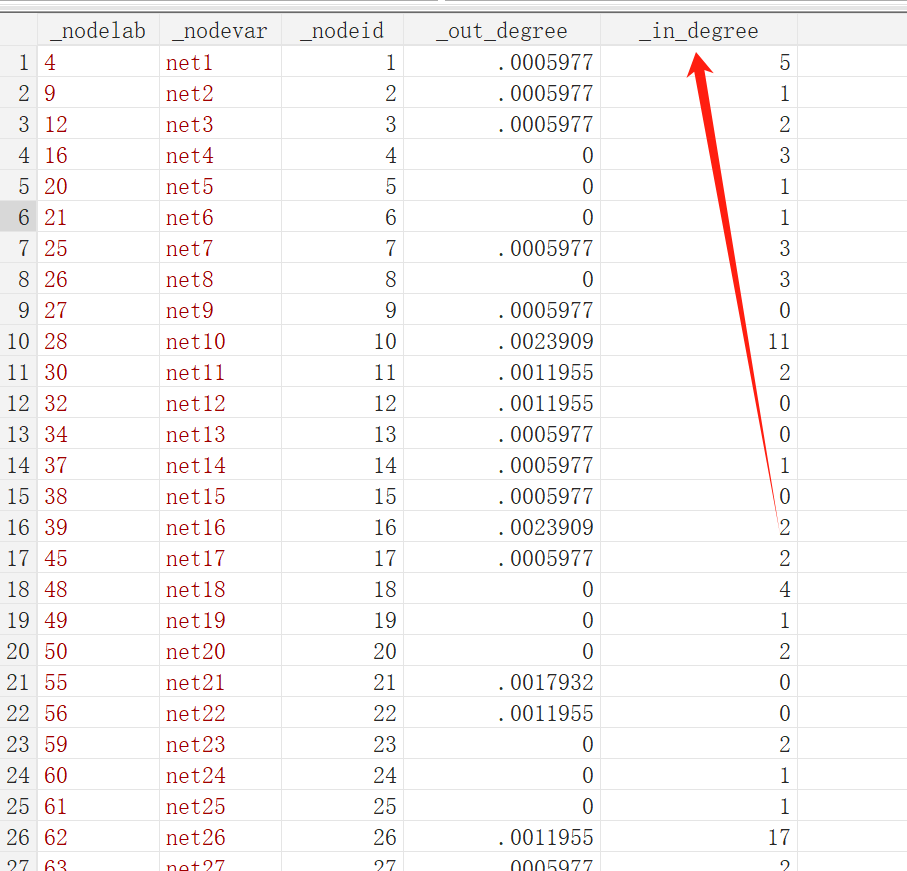Click _nodelab value 28 in row 10
The width and height of the screenshot is (907, 871).
point(98,341)
